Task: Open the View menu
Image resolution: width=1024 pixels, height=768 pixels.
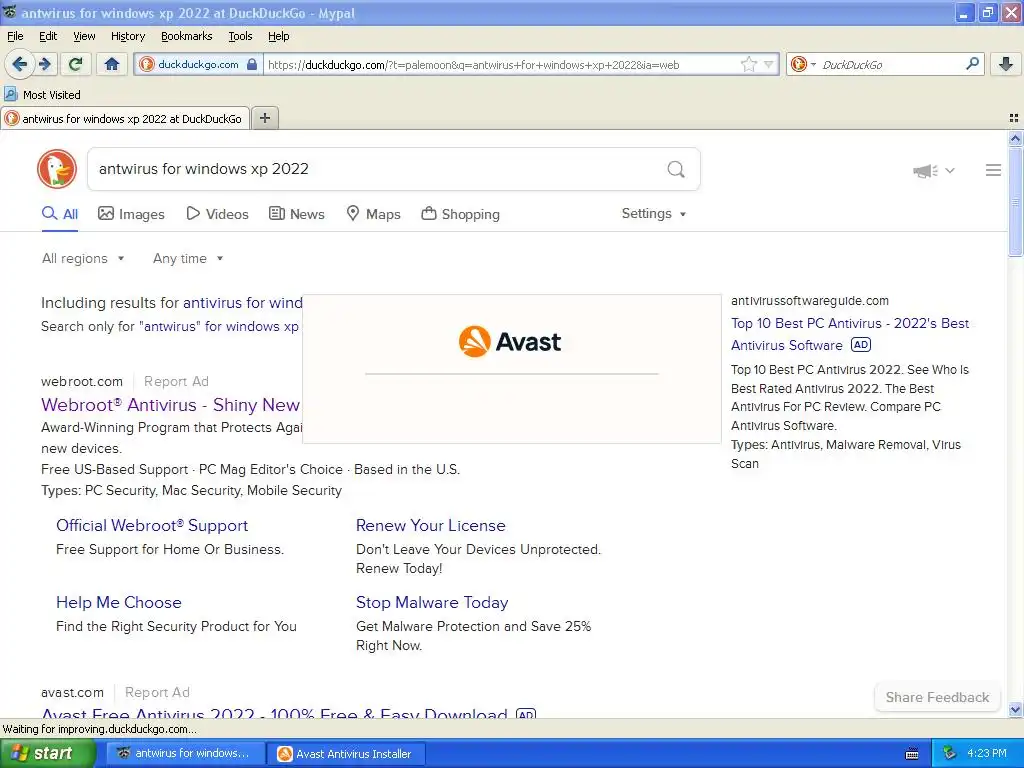Action: tap(84, 36)
